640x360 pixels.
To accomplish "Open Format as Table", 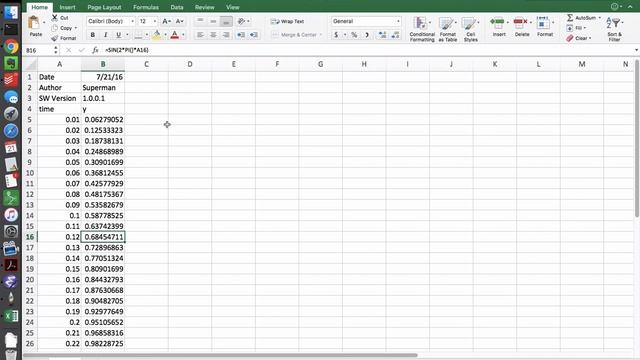I will pyautogui.click(x=448, y=29).
